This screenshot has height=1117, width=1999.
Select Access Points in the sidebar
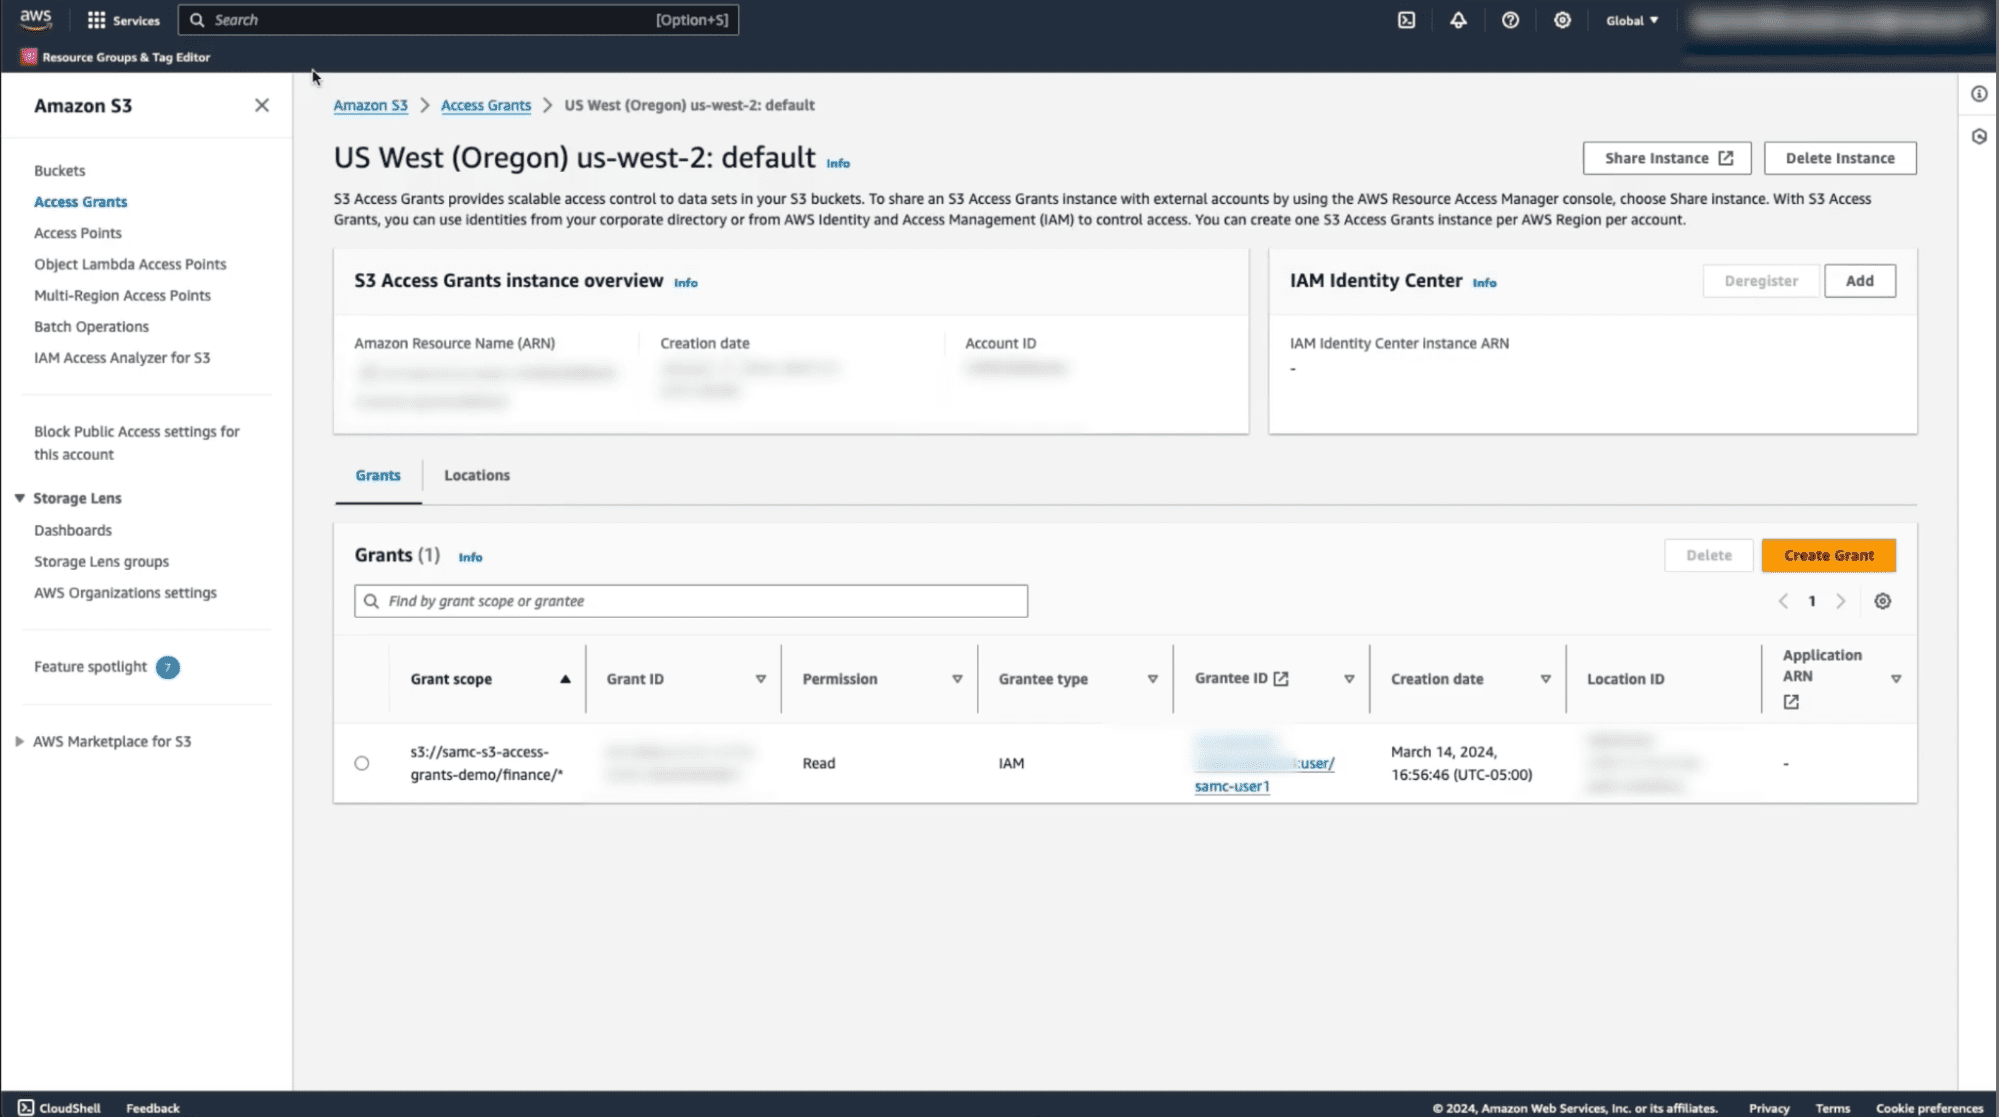[x=77, y=232]
